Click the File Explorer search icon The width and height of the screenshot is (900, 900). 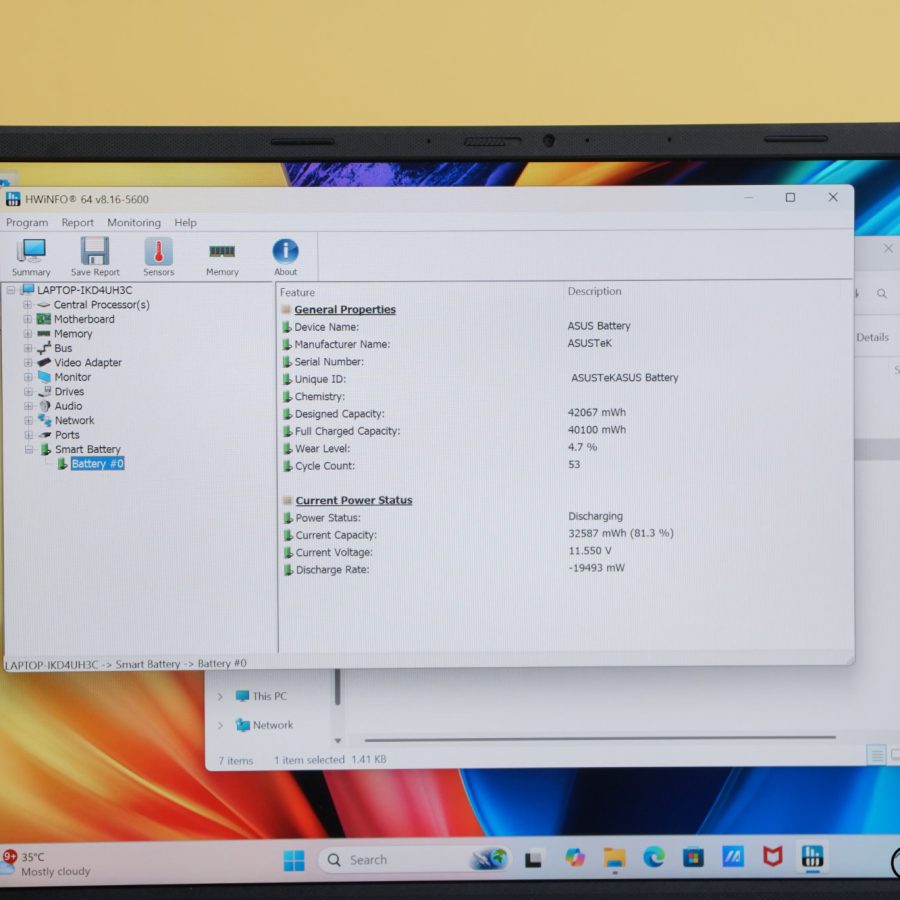[x=882, y=294]
